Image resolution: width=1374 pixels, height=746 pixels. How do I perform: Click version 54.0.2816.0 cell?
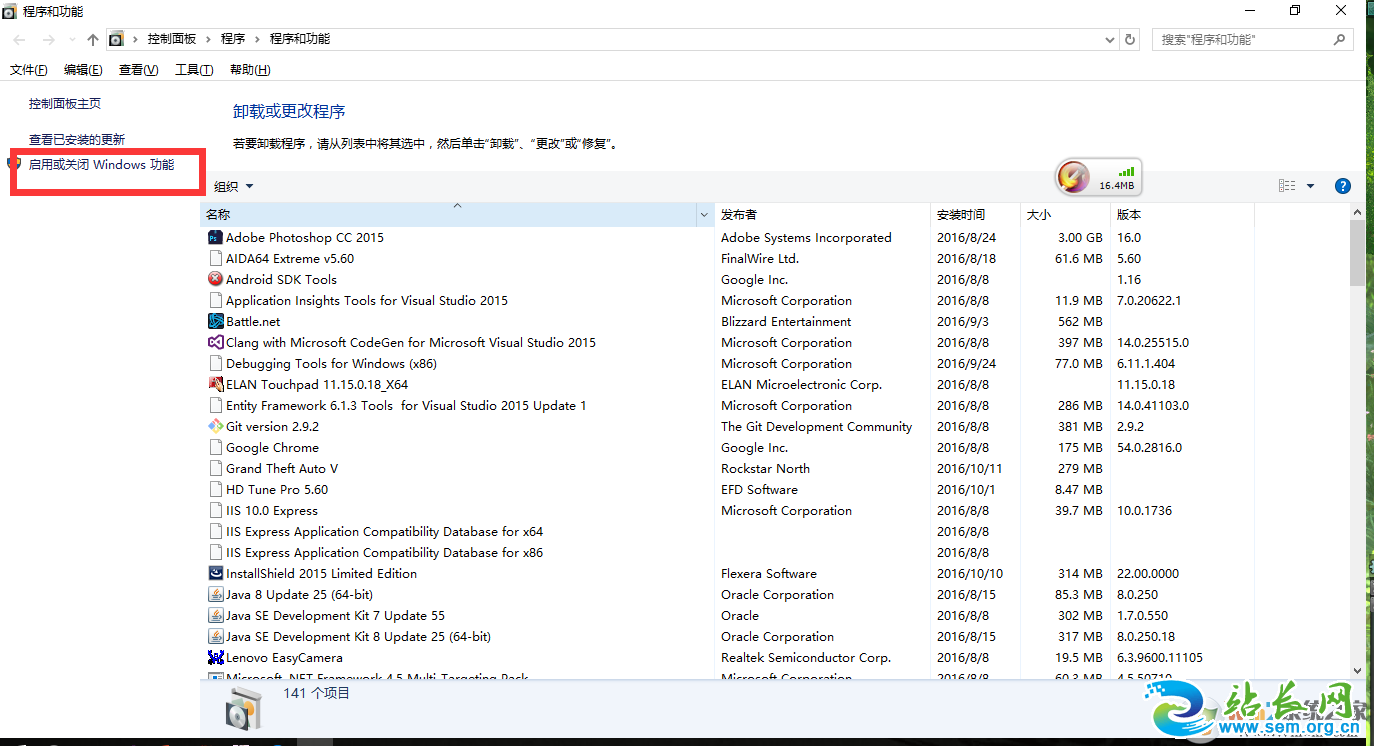pyautogui.click(x=1149, y=448)
